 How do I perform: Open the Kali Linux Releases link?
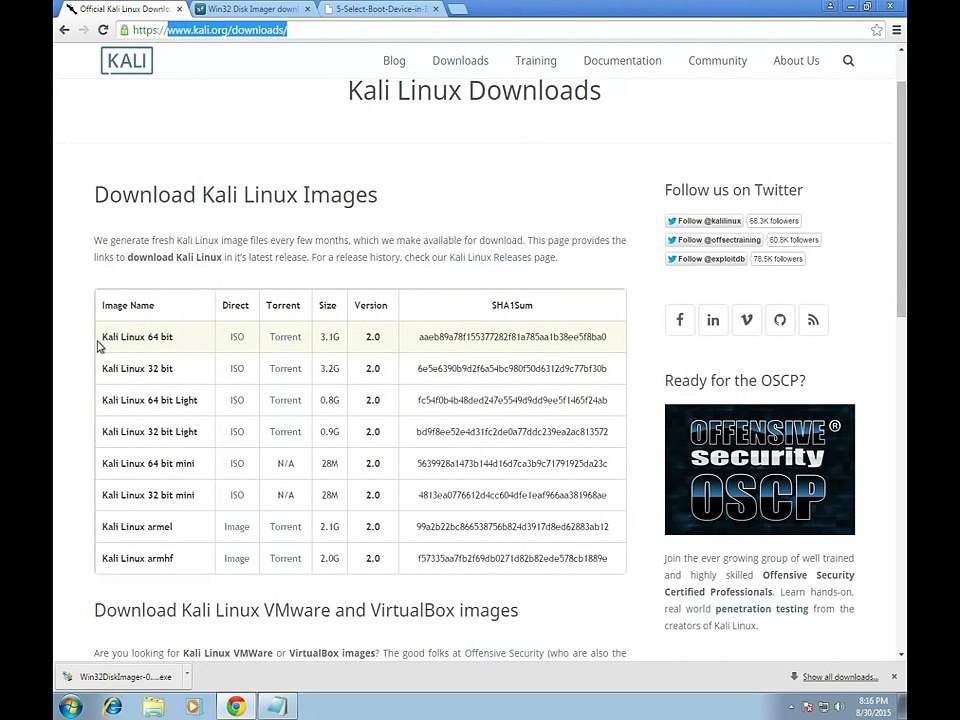[x=490, y=257]
